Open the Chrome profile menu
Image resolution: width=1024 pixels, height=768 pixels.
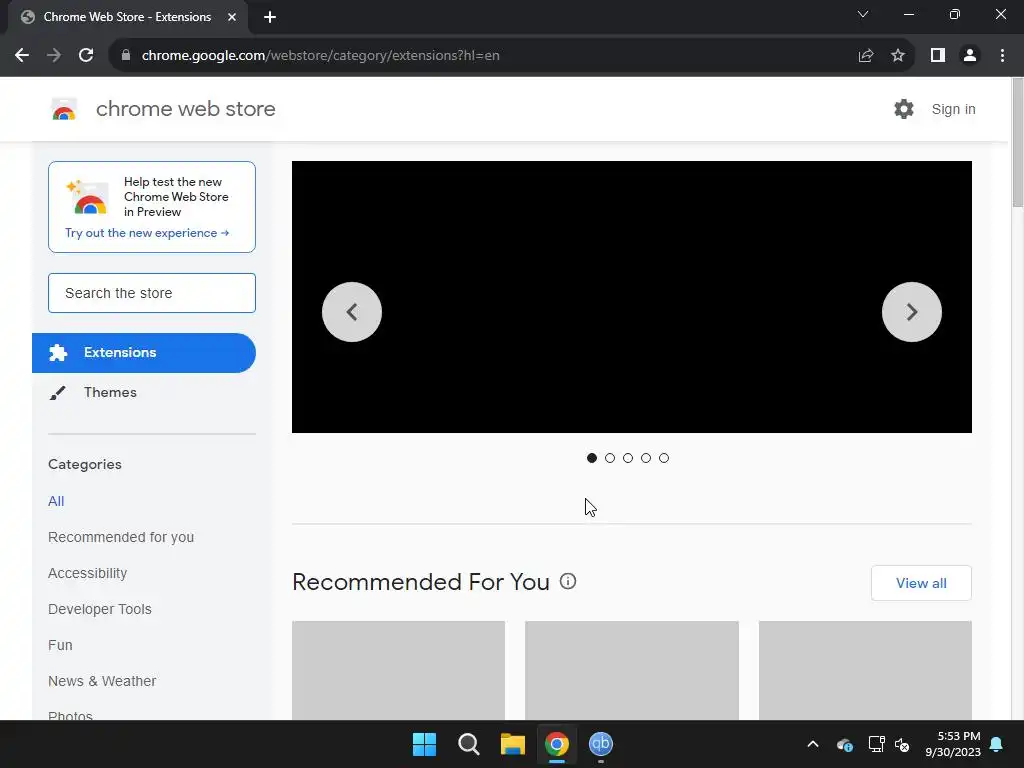pos(970,56)
